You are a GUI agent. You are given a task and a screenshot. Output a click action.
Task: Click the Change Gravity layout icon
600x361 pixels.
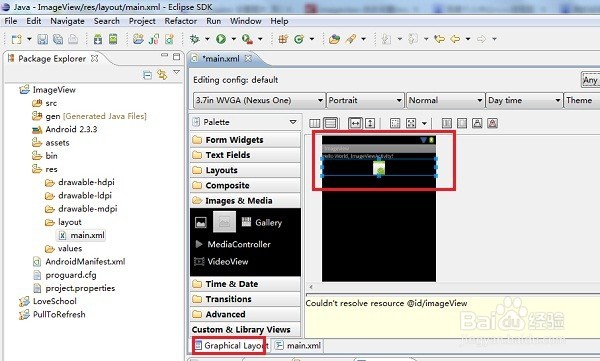(x=411, y=123)
